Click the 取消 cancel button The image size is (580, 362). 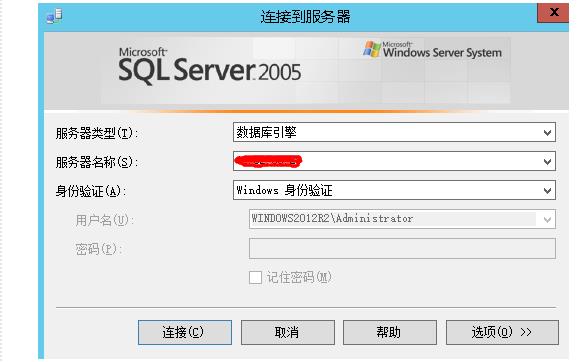[x=287, y=332]
